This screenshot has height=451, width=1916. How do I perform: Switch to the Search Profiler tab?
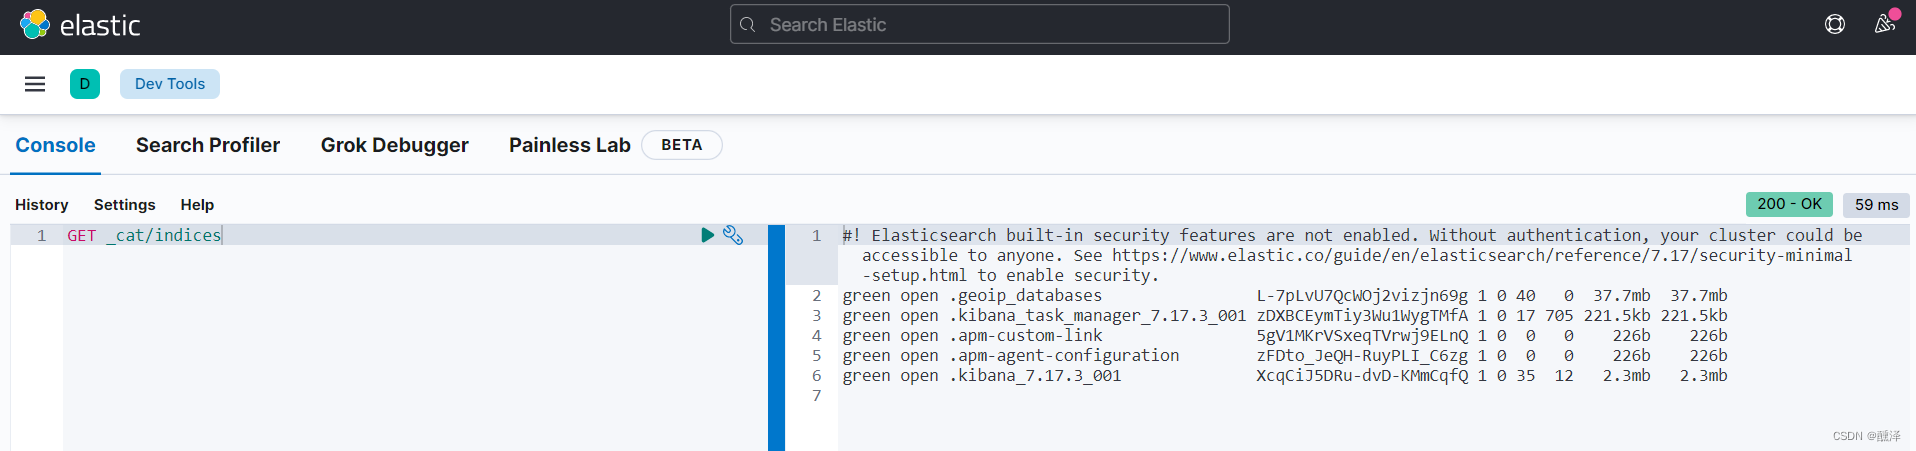pyautogui.click(x=208, y=145)
